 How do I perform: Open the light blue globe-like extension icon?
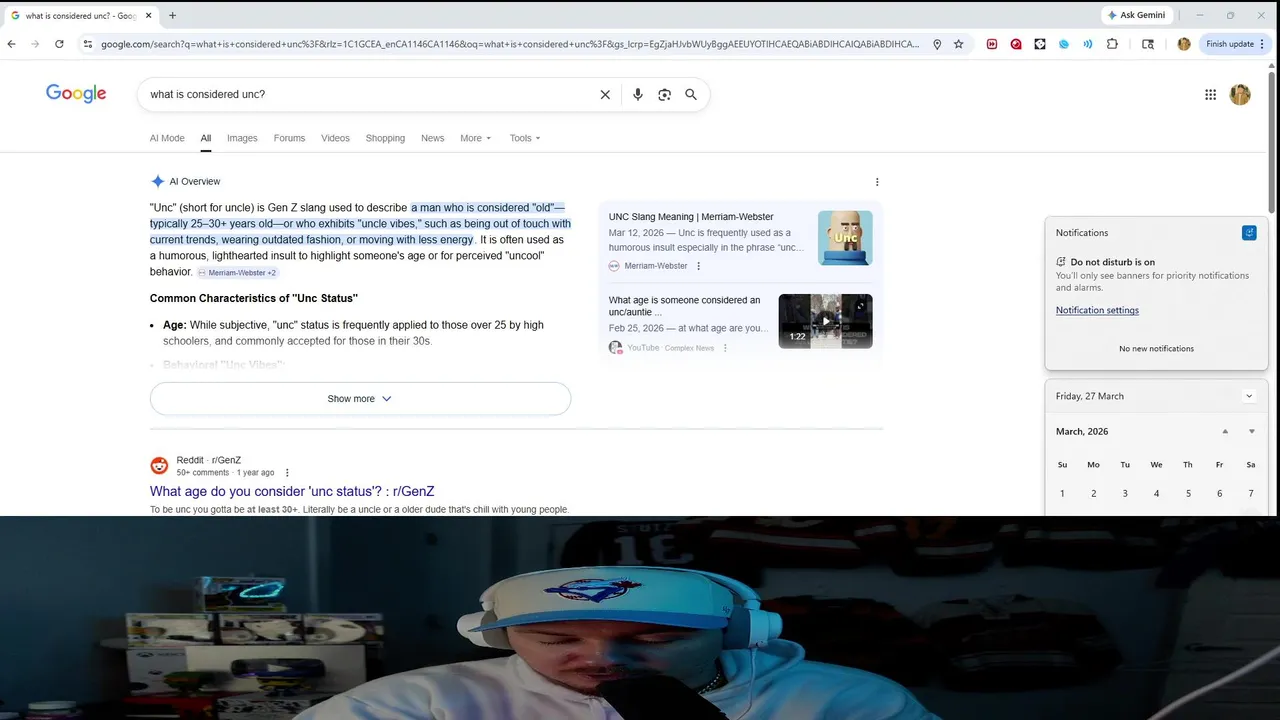[1064, 44]
